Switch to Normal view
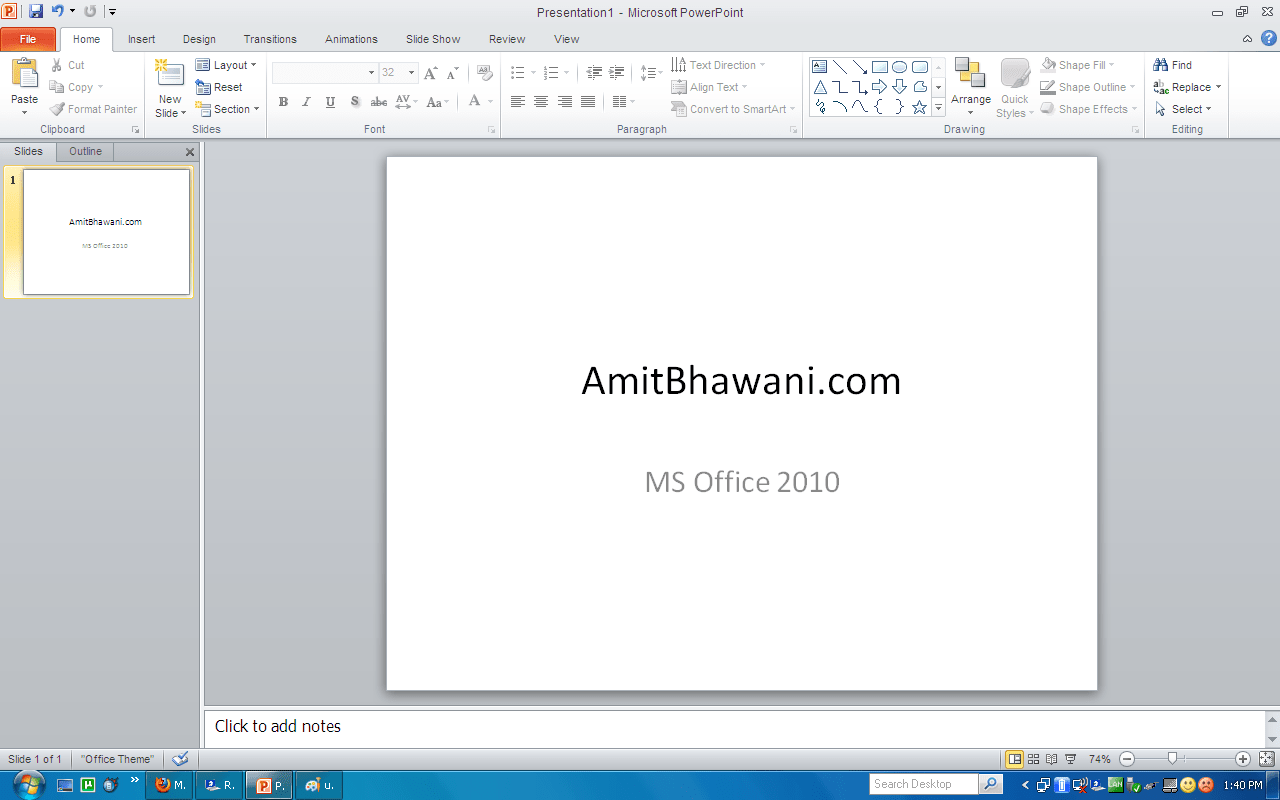Viewport: 1280px width, 800px height. [1014, 759]
